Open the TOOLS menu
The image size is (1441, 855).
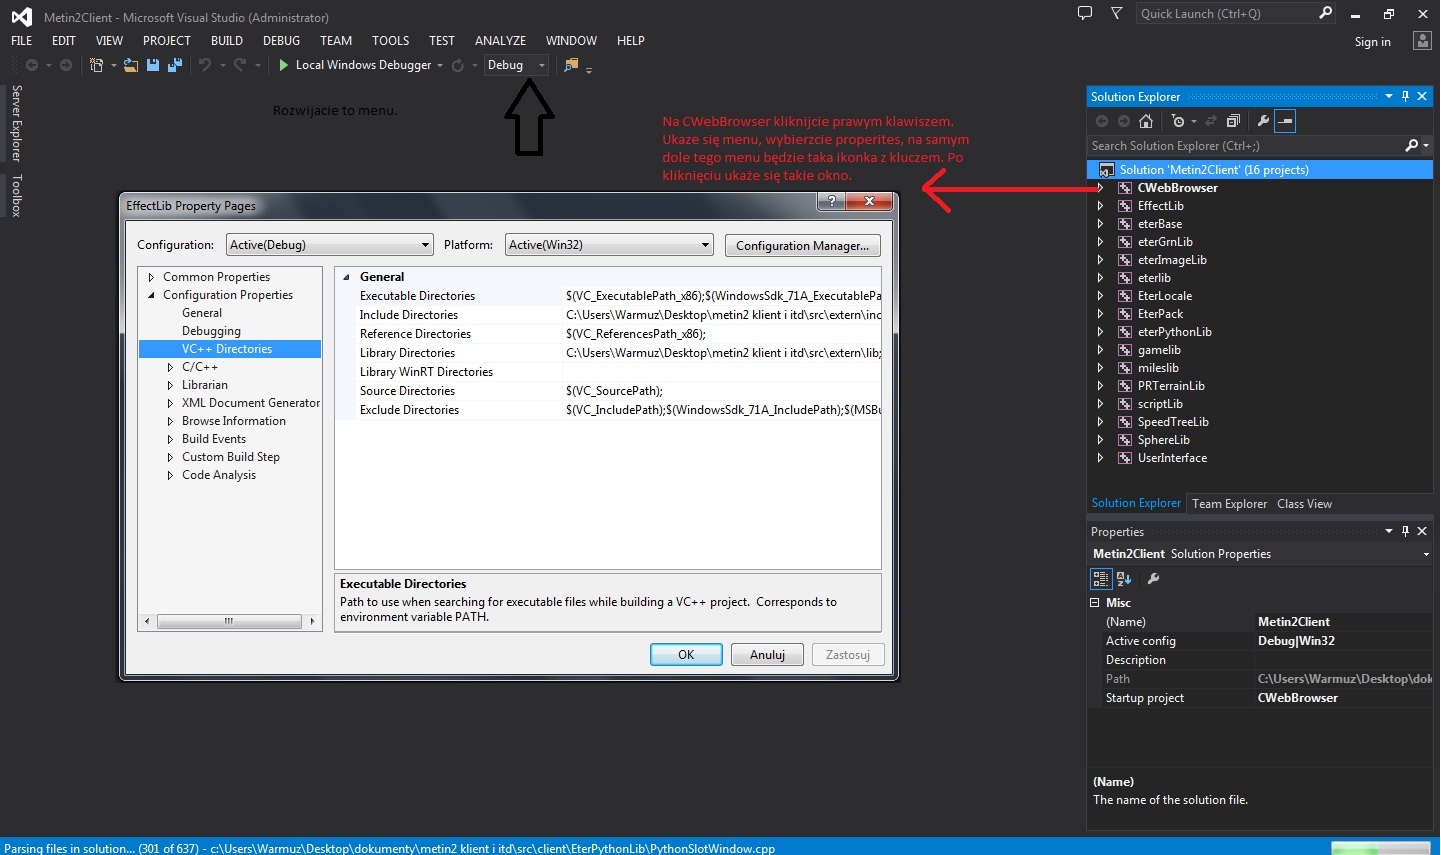pos(391,41)
